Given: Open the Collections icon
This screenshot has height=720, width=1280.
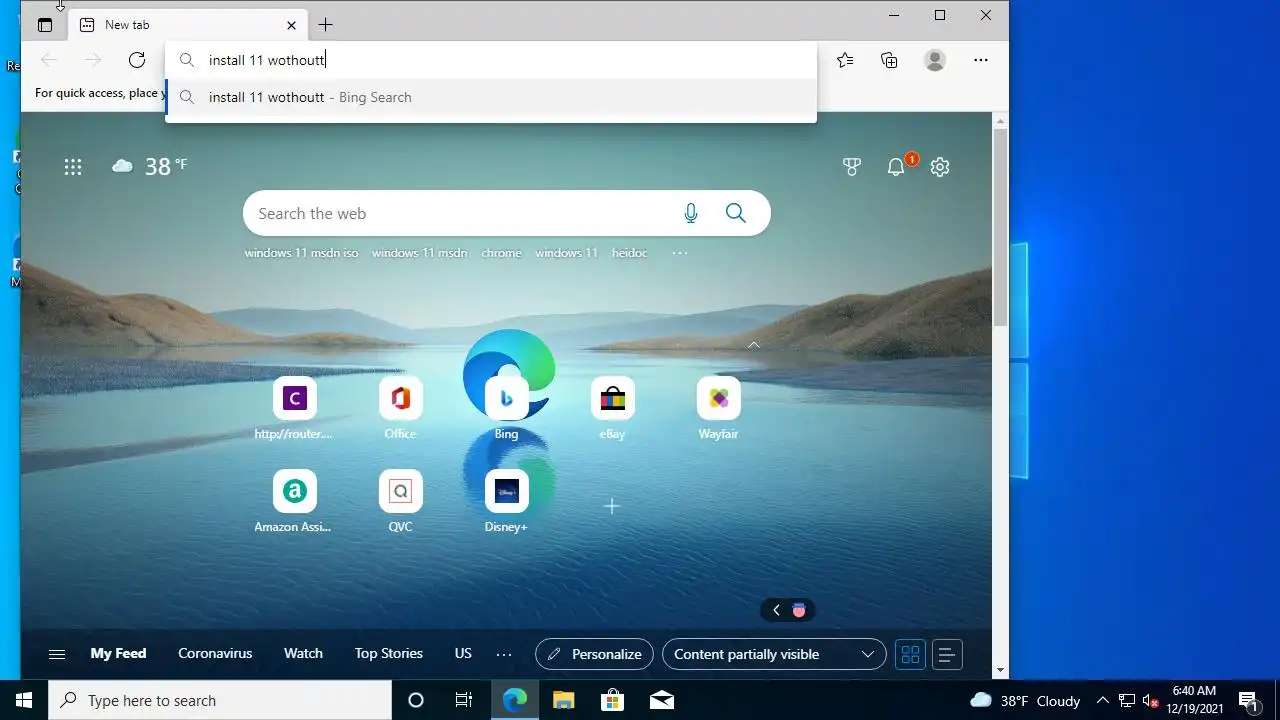Looking at the screenshot, I should pyautogui.click(x=889, y=60).
